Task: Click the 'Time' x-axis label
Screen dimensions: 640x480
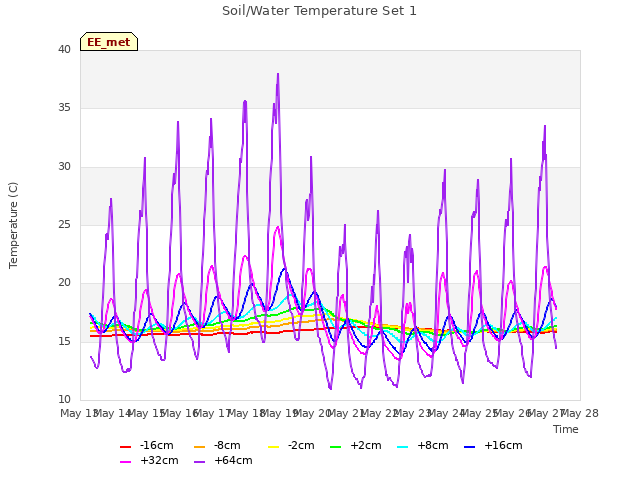Action: [566, 429]
